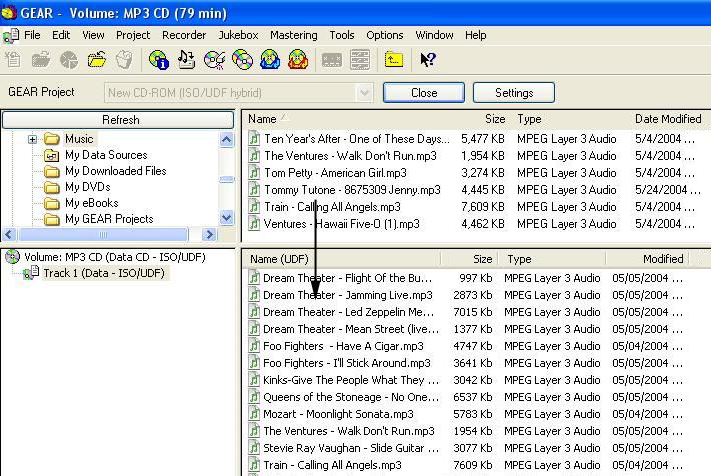711x476 pixels.
Task: Click the Volume MP3 CD disc icon
Action: coord(13,257)
